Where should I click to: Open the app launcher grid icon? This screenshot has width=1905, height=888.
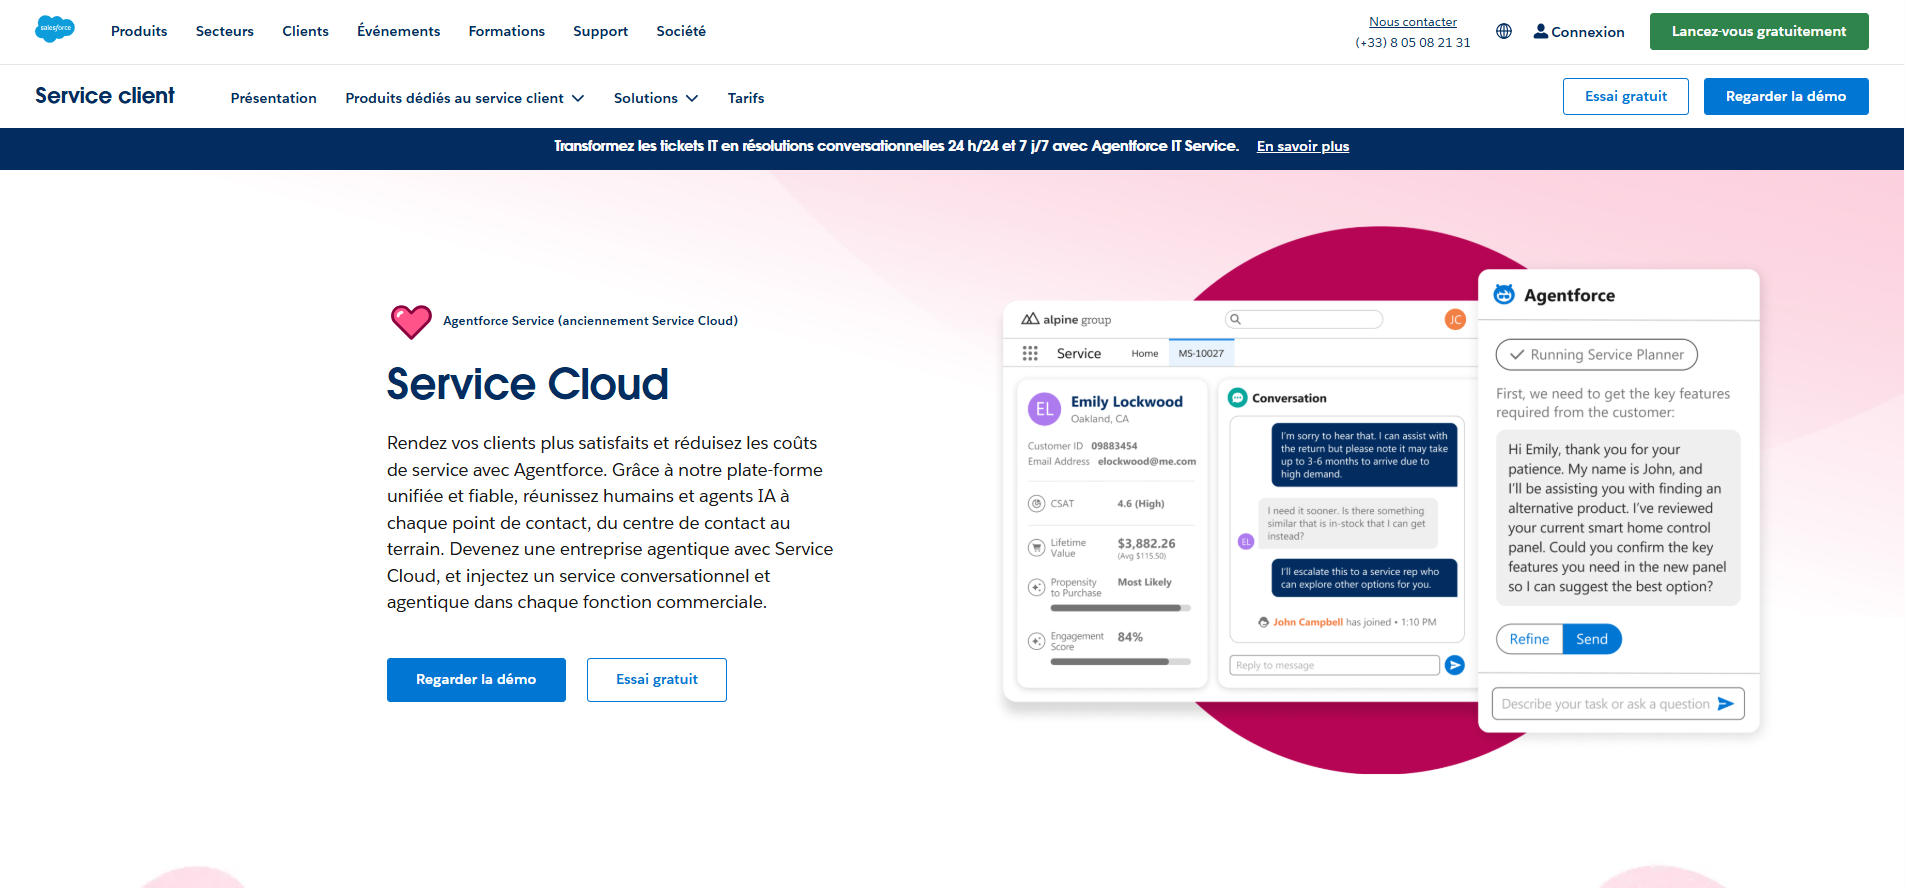[1030, 353]
